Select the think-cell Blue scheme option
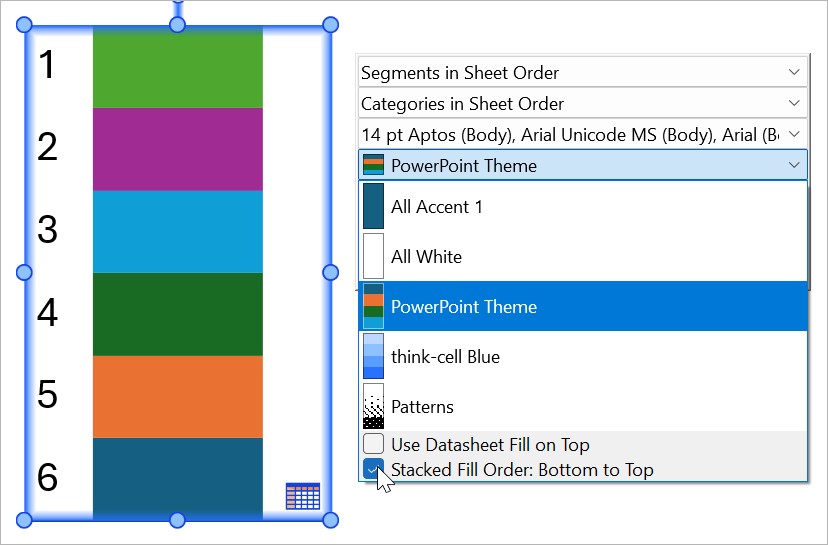828x545 pixels. (445, 357)
